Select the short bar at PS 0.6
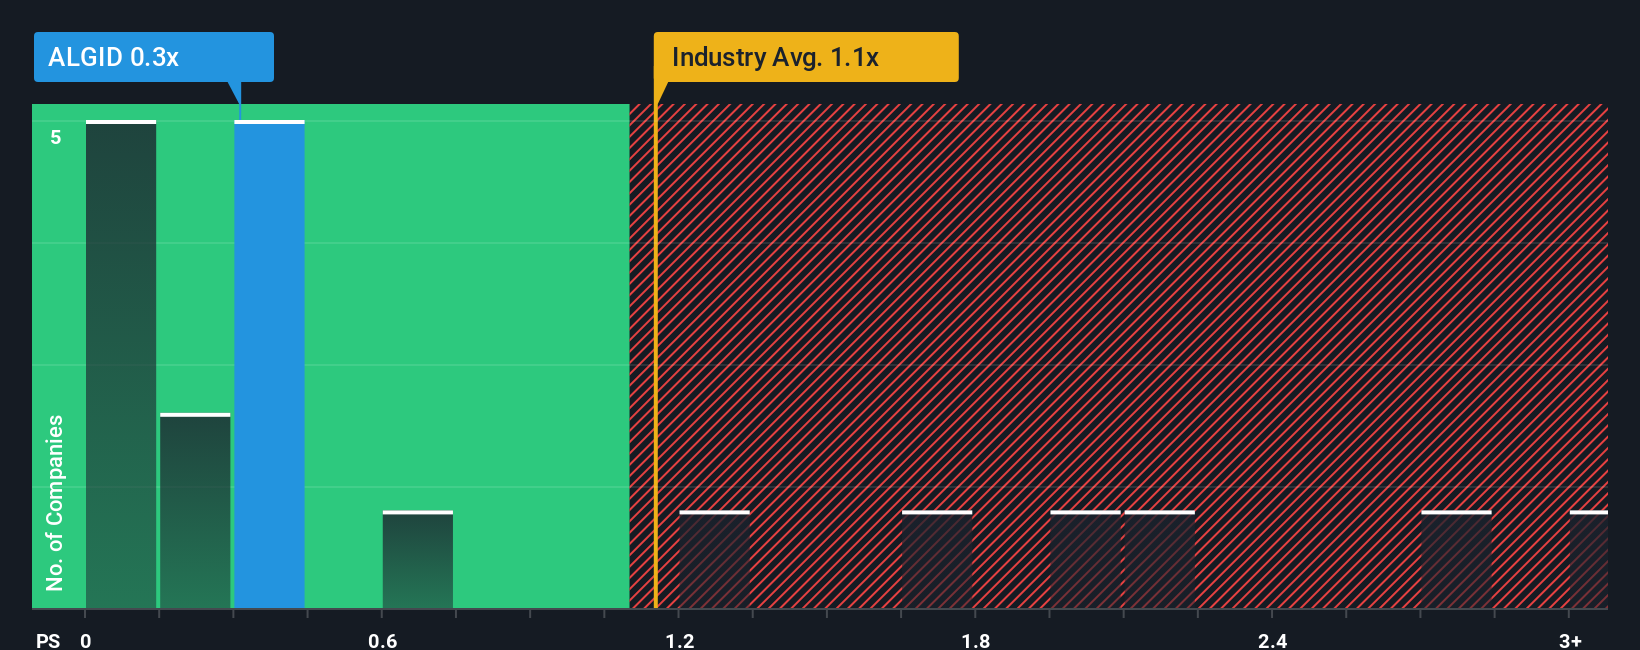 coord(418,560)
